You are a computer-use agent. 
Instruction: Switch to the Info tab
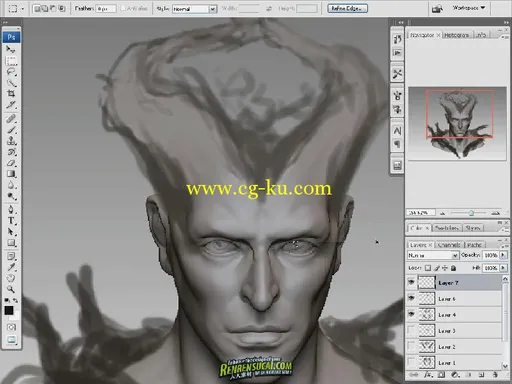(481, 35)
